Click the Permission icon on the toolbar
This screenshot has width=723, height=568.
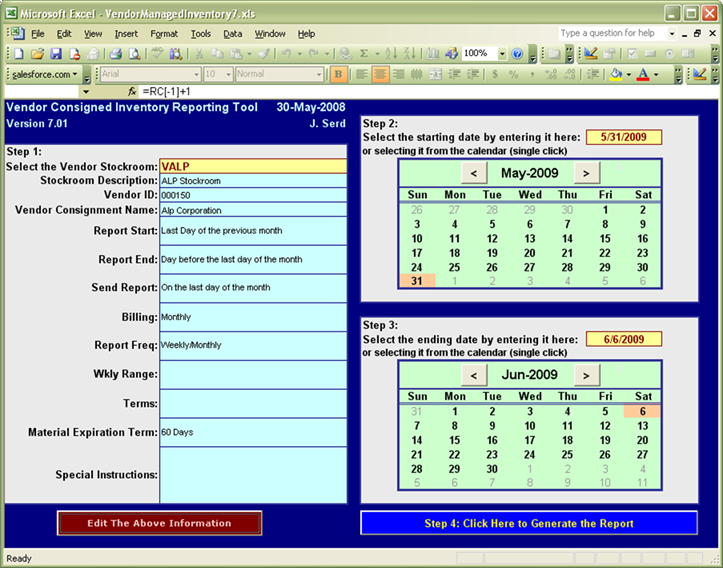pos(74,54)
